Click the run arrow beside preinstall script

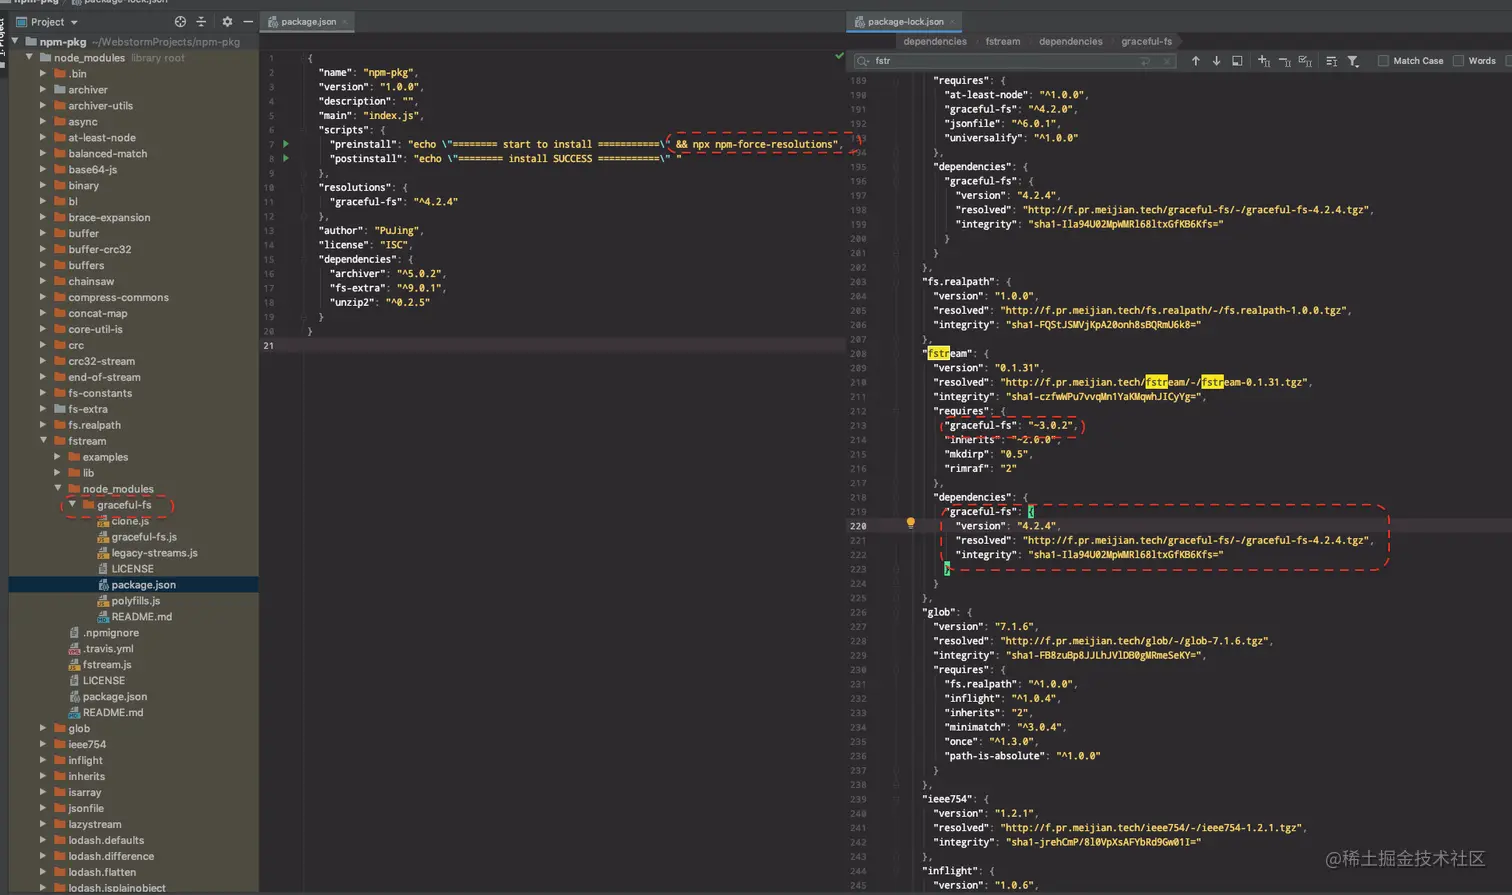click(x=286, y=144)
